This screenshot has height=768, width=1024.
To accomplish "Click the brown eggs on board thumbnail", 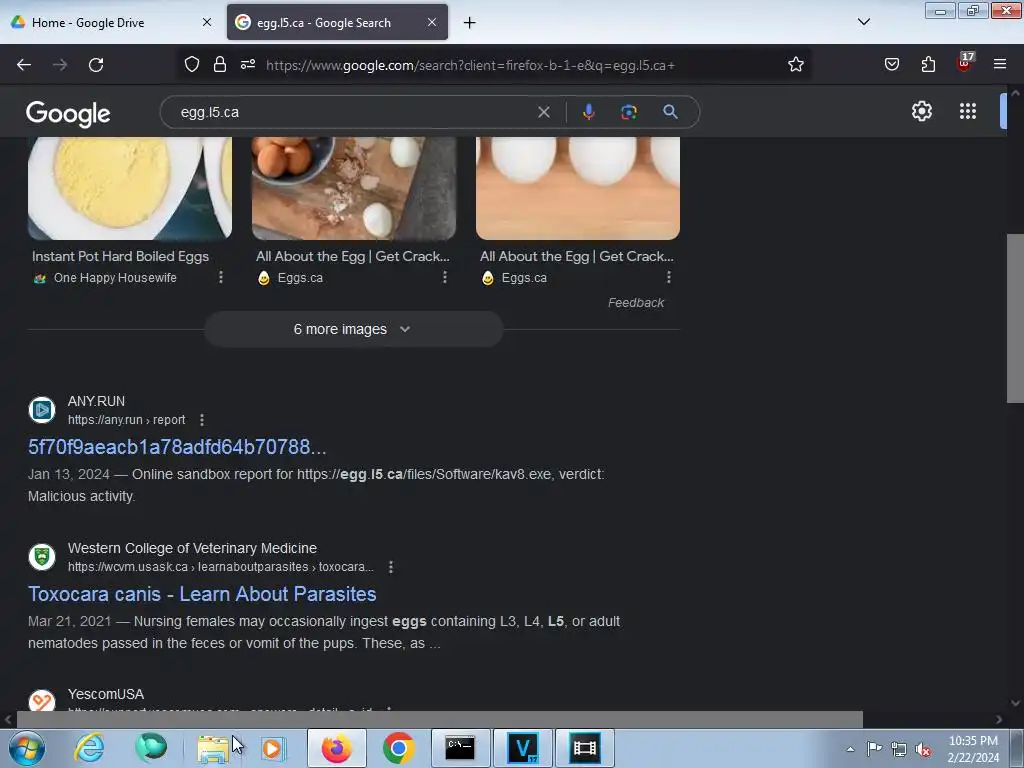I will click(354, 188).
